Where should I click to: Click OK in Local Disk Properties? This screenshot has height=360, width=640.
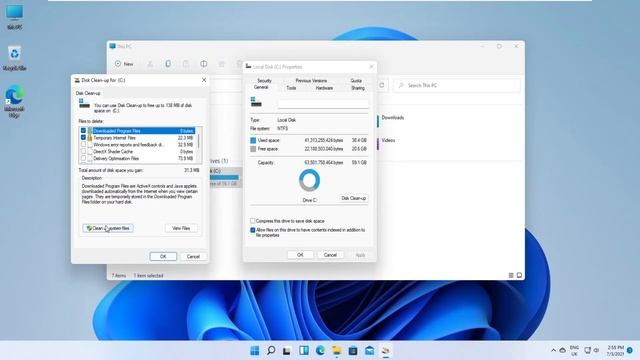tap(300, 255)
